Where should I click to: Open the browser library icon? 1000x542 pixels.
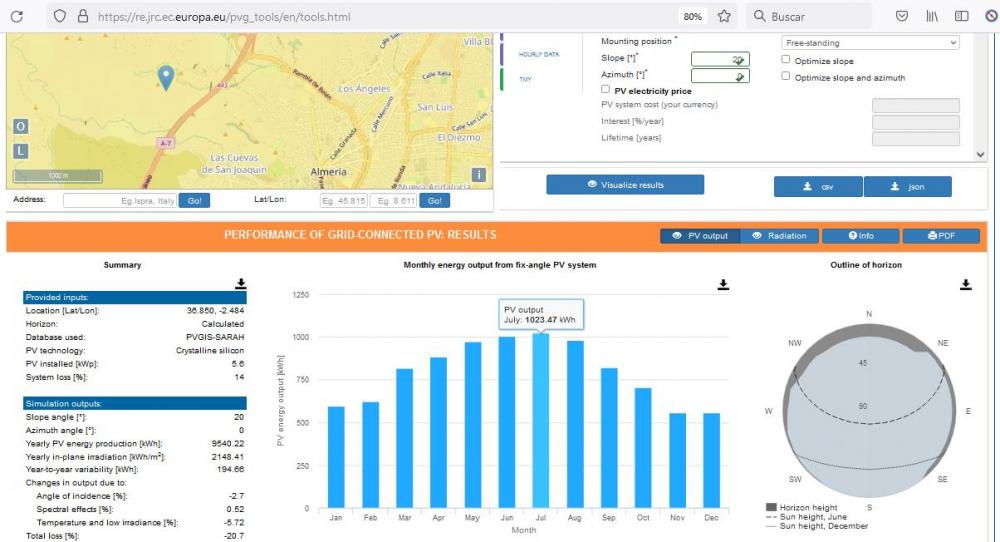tap(932, 16)
